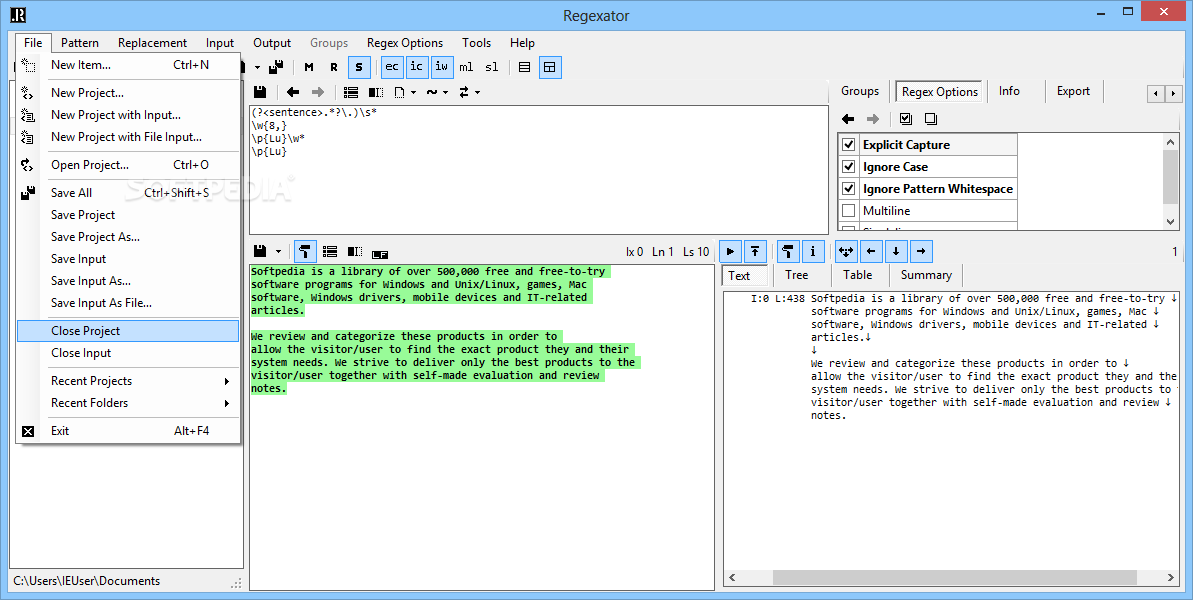Click the check-all icon in Regex Options
This screenshot has height=600, width=1193.
[x=905, y=119]
